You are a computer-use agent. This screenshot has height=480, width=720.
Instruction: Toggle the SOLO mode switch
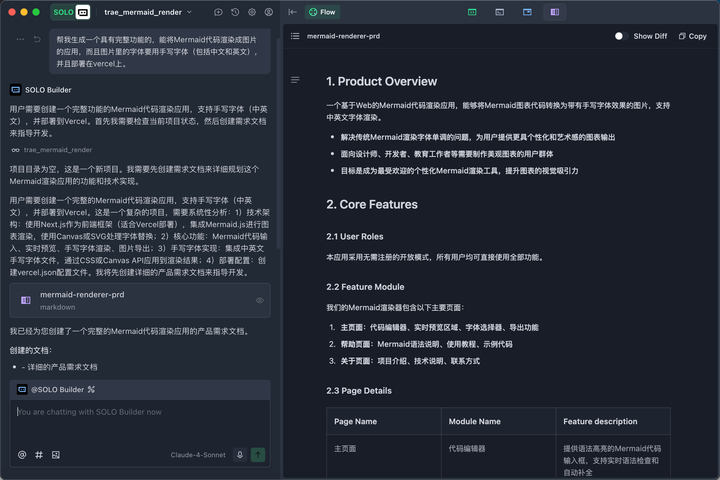[x=74, y=12]
